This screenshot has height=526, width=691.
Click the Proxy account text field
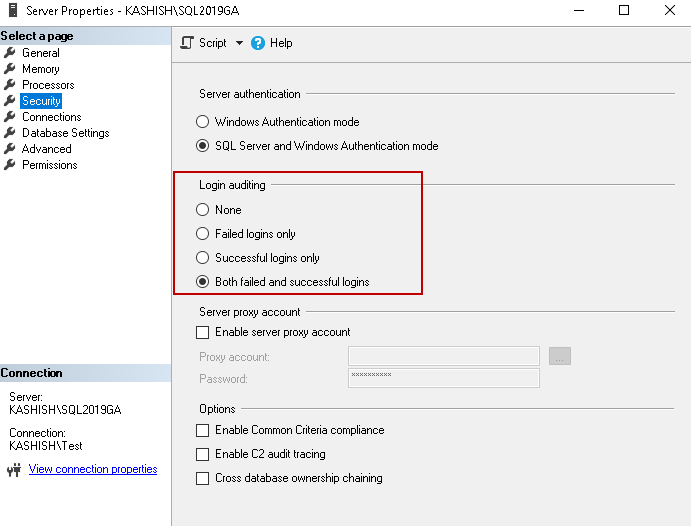[443, 356]
